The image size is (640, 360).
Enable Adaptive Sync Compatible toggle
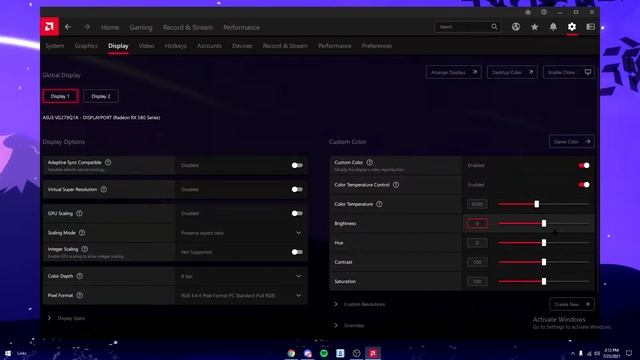point(297,165)
